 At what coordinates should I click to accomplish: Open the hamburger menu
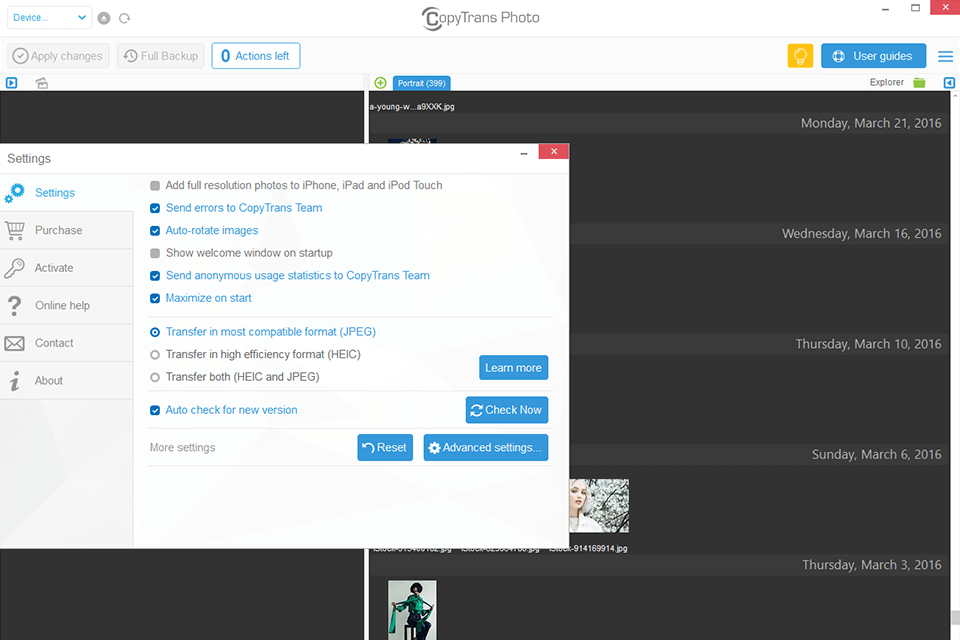[945, 56]
